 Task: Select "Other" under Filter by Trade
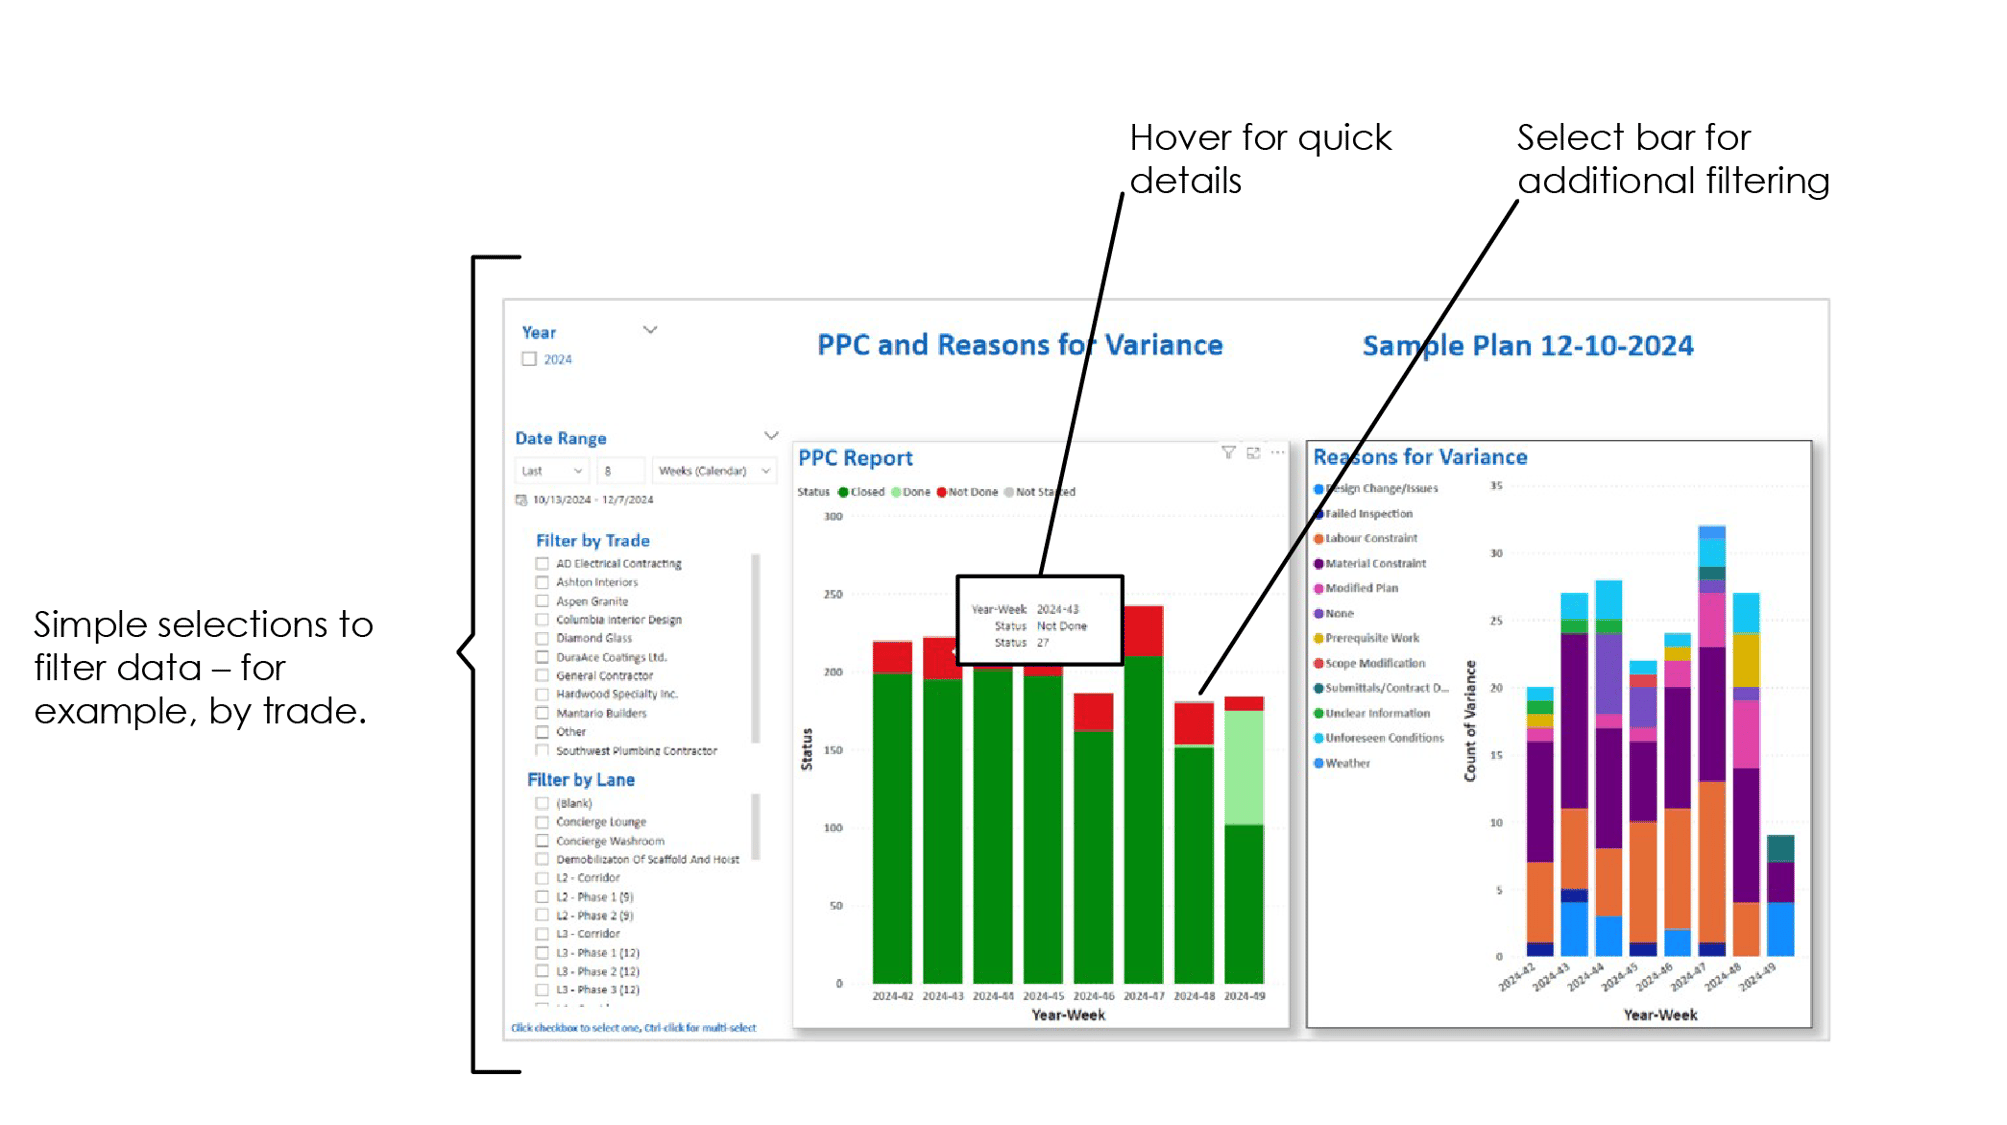(540, 731)
